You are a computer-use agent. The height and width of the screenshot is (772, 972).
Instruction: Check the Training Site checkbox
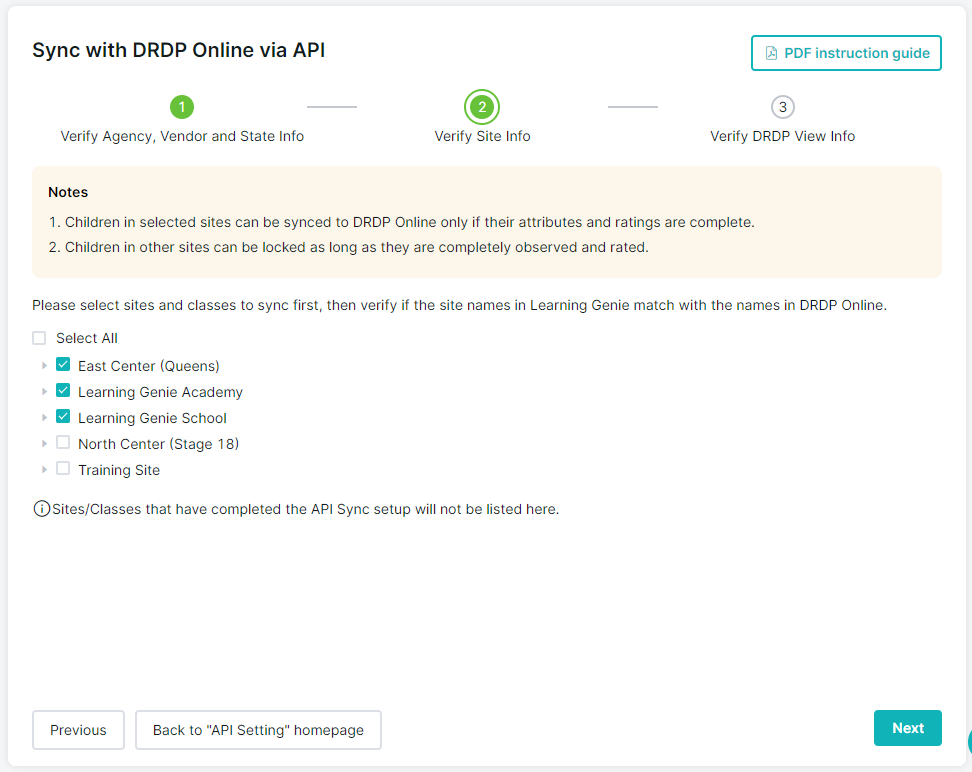coord(63,469)
